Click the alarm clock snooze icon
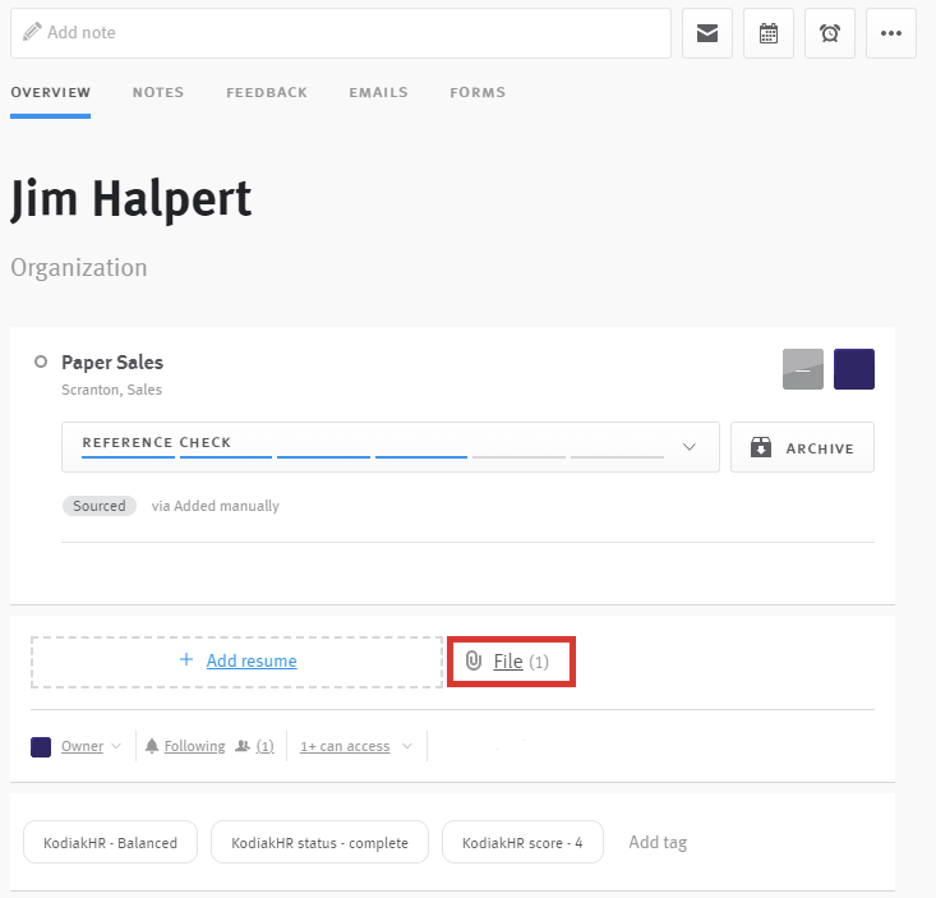The height and width of the screenshot is (898, 936). (830, 33)
